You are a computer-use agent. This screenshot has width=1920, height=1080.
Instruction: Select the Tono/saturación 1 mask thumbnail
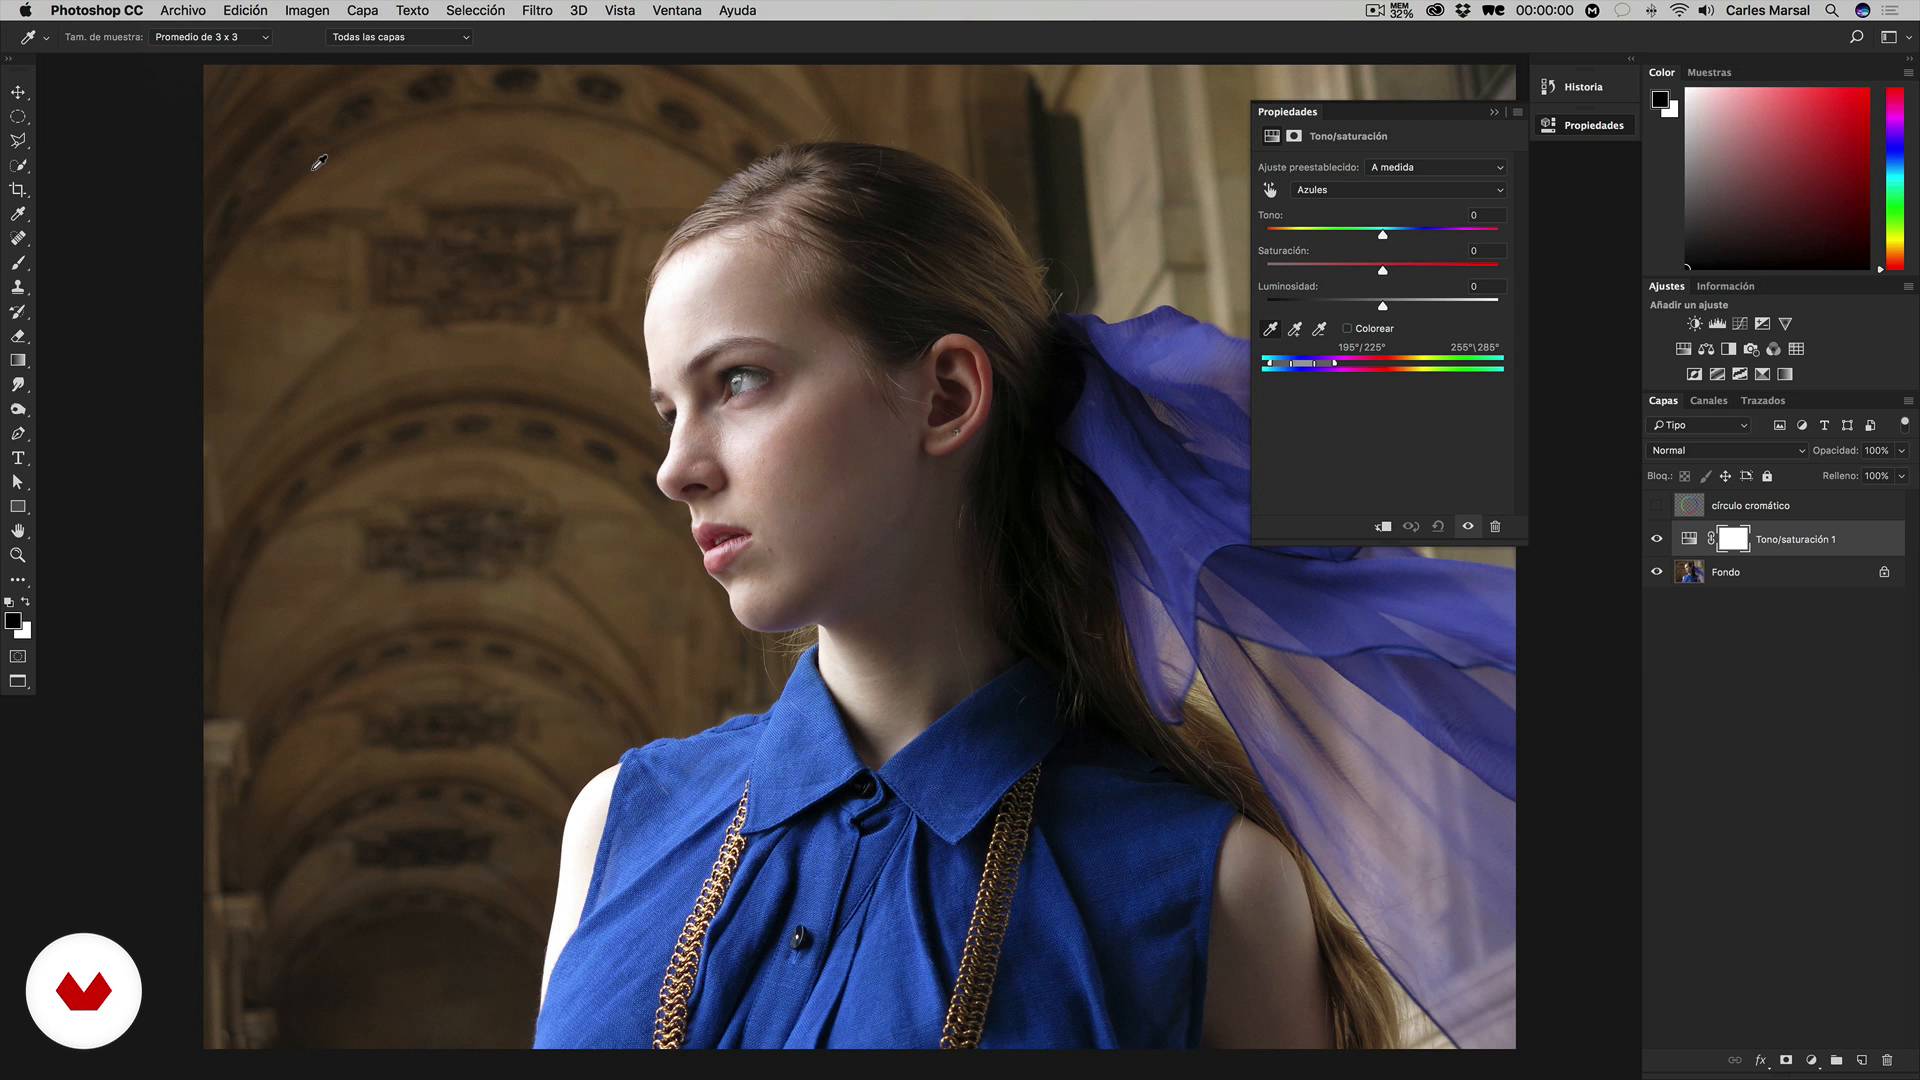tap(1733, 539)
